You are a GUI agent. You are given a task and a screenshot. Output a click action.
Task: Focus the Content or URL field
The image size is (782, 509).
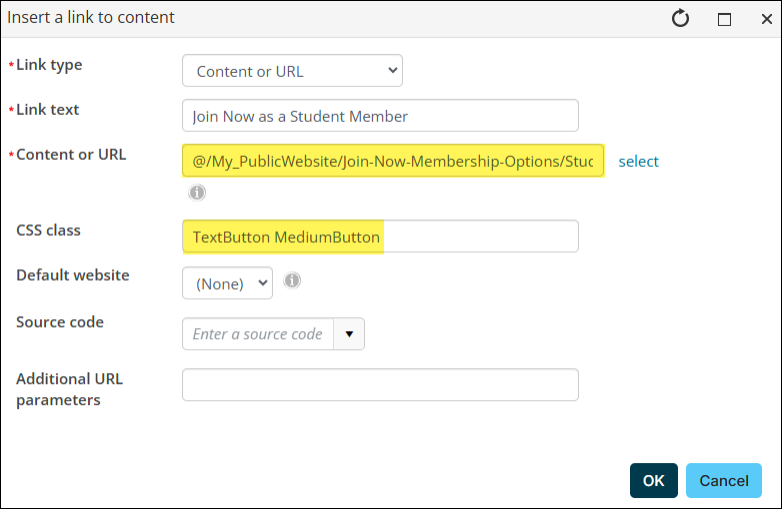(393, 160)
